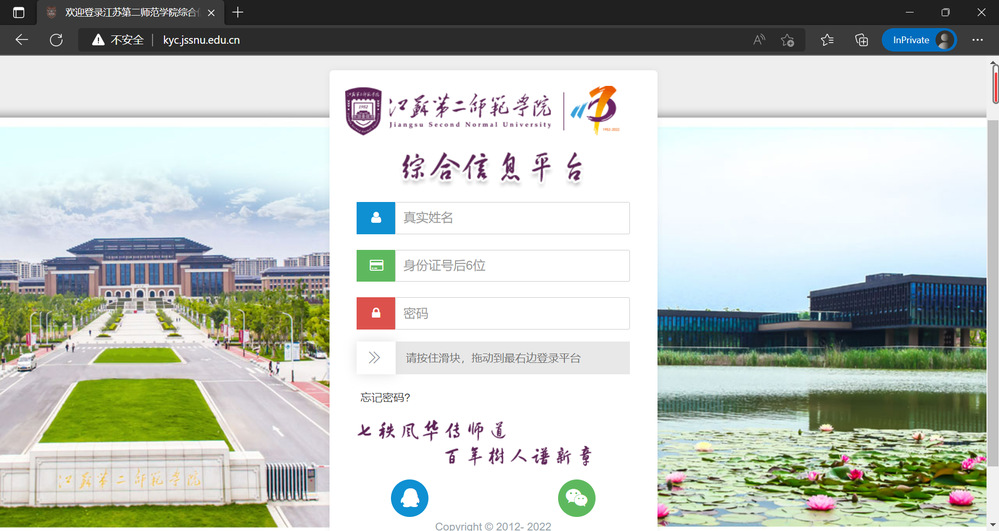This screenshot has width=999, height=531.
Task: Type in the 真实姓名 name field
Action: [511, 218]
